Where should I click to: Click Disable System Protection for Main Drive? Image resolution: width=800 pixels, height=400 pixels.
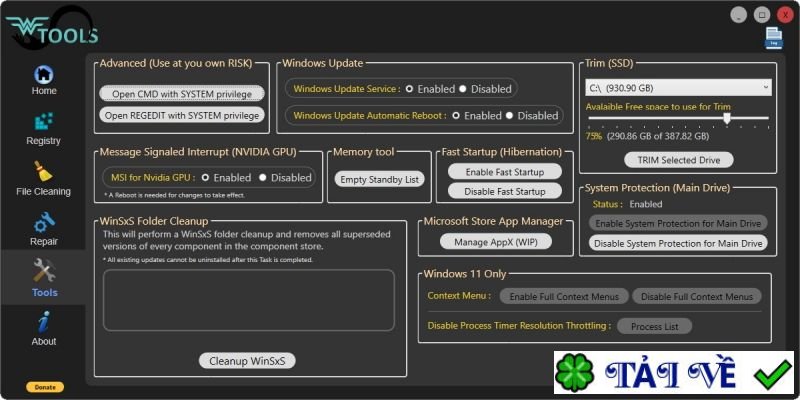click(678, 243)
